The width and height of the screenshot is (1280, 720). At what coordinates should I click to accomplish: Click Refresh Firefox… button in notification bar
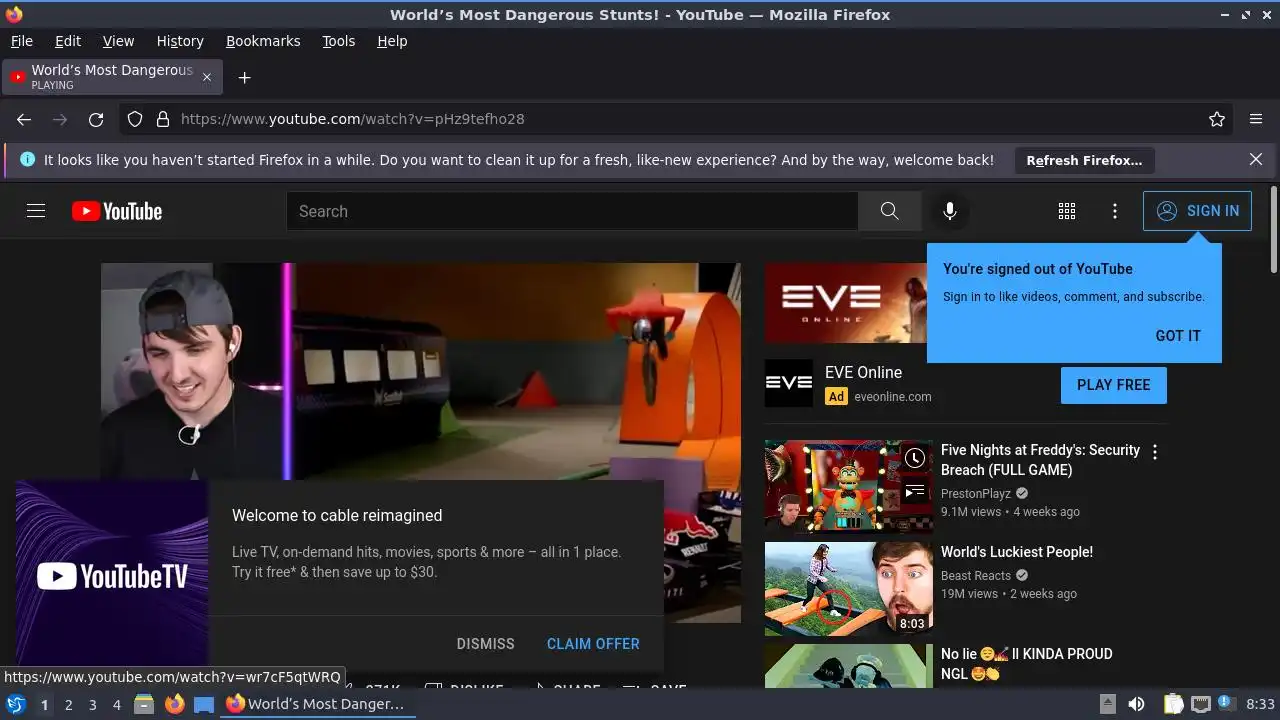(x=1084, y=160)
